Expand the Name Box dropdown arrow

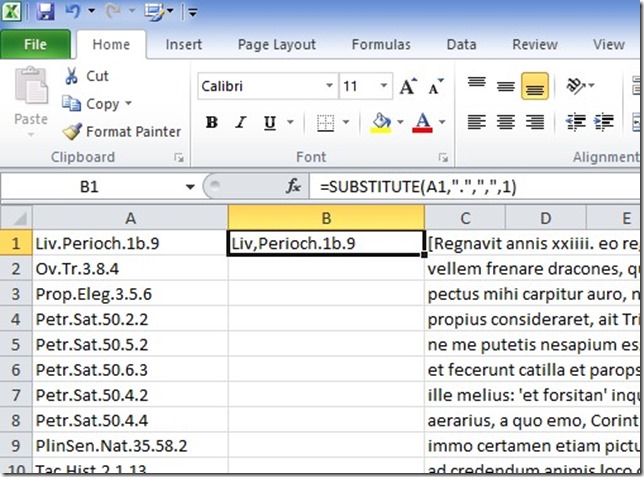(190, 187)
